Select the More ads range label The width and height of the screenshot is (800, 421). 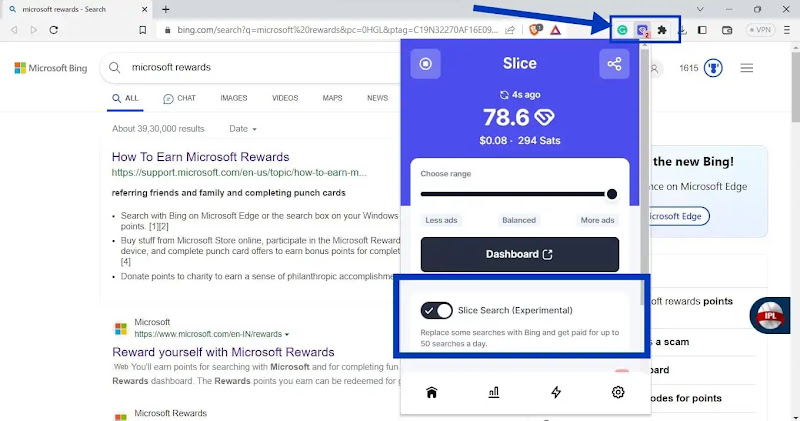point(597,220)
